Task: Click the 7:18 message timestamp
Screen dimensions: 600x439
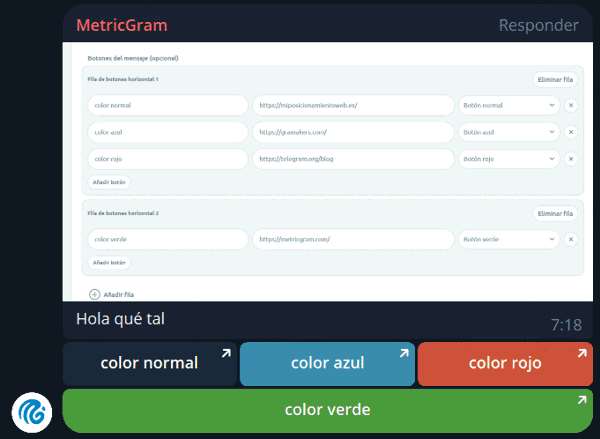Action: (566, 325)
